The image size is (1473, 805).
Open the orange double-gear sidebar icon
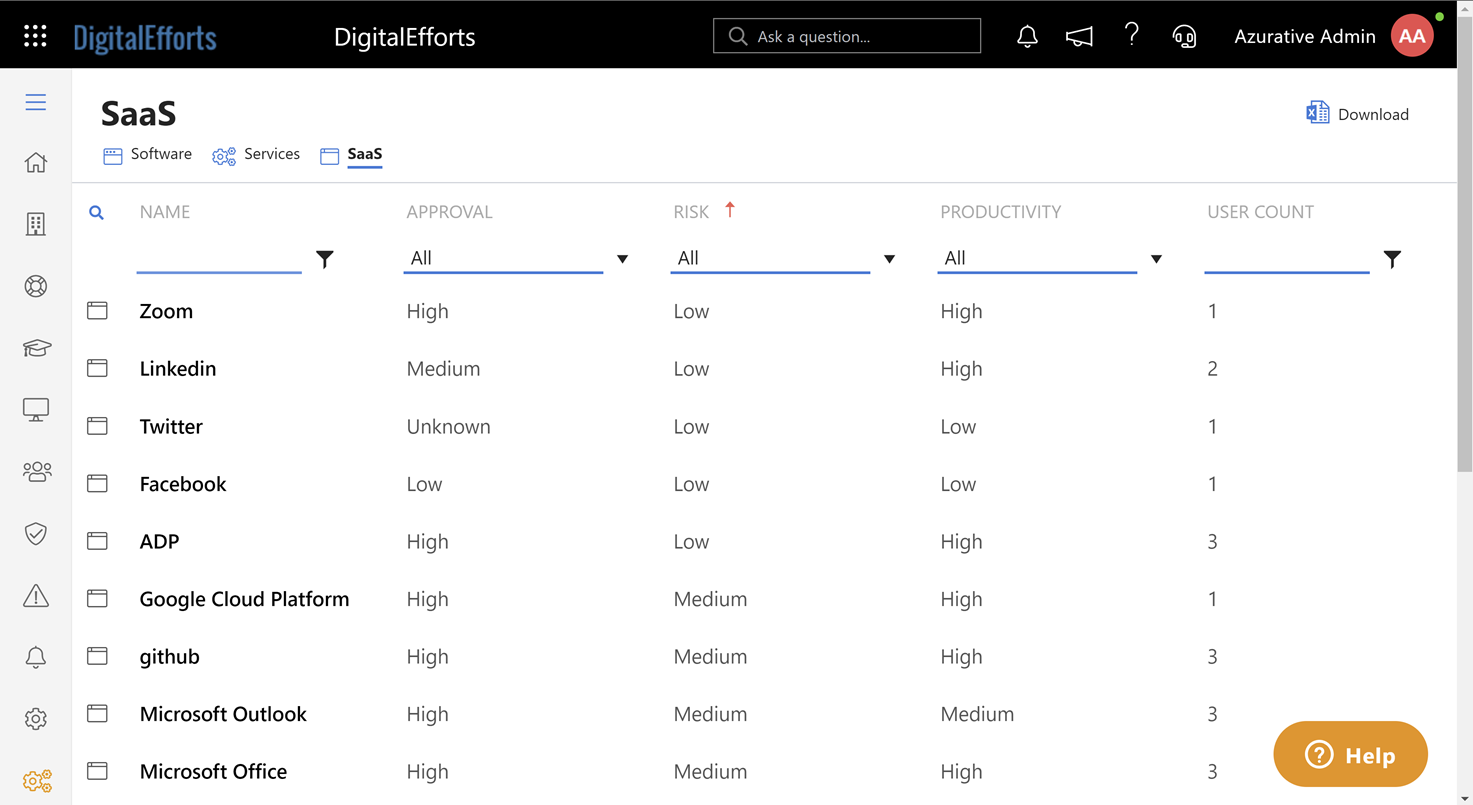[37, 781]
